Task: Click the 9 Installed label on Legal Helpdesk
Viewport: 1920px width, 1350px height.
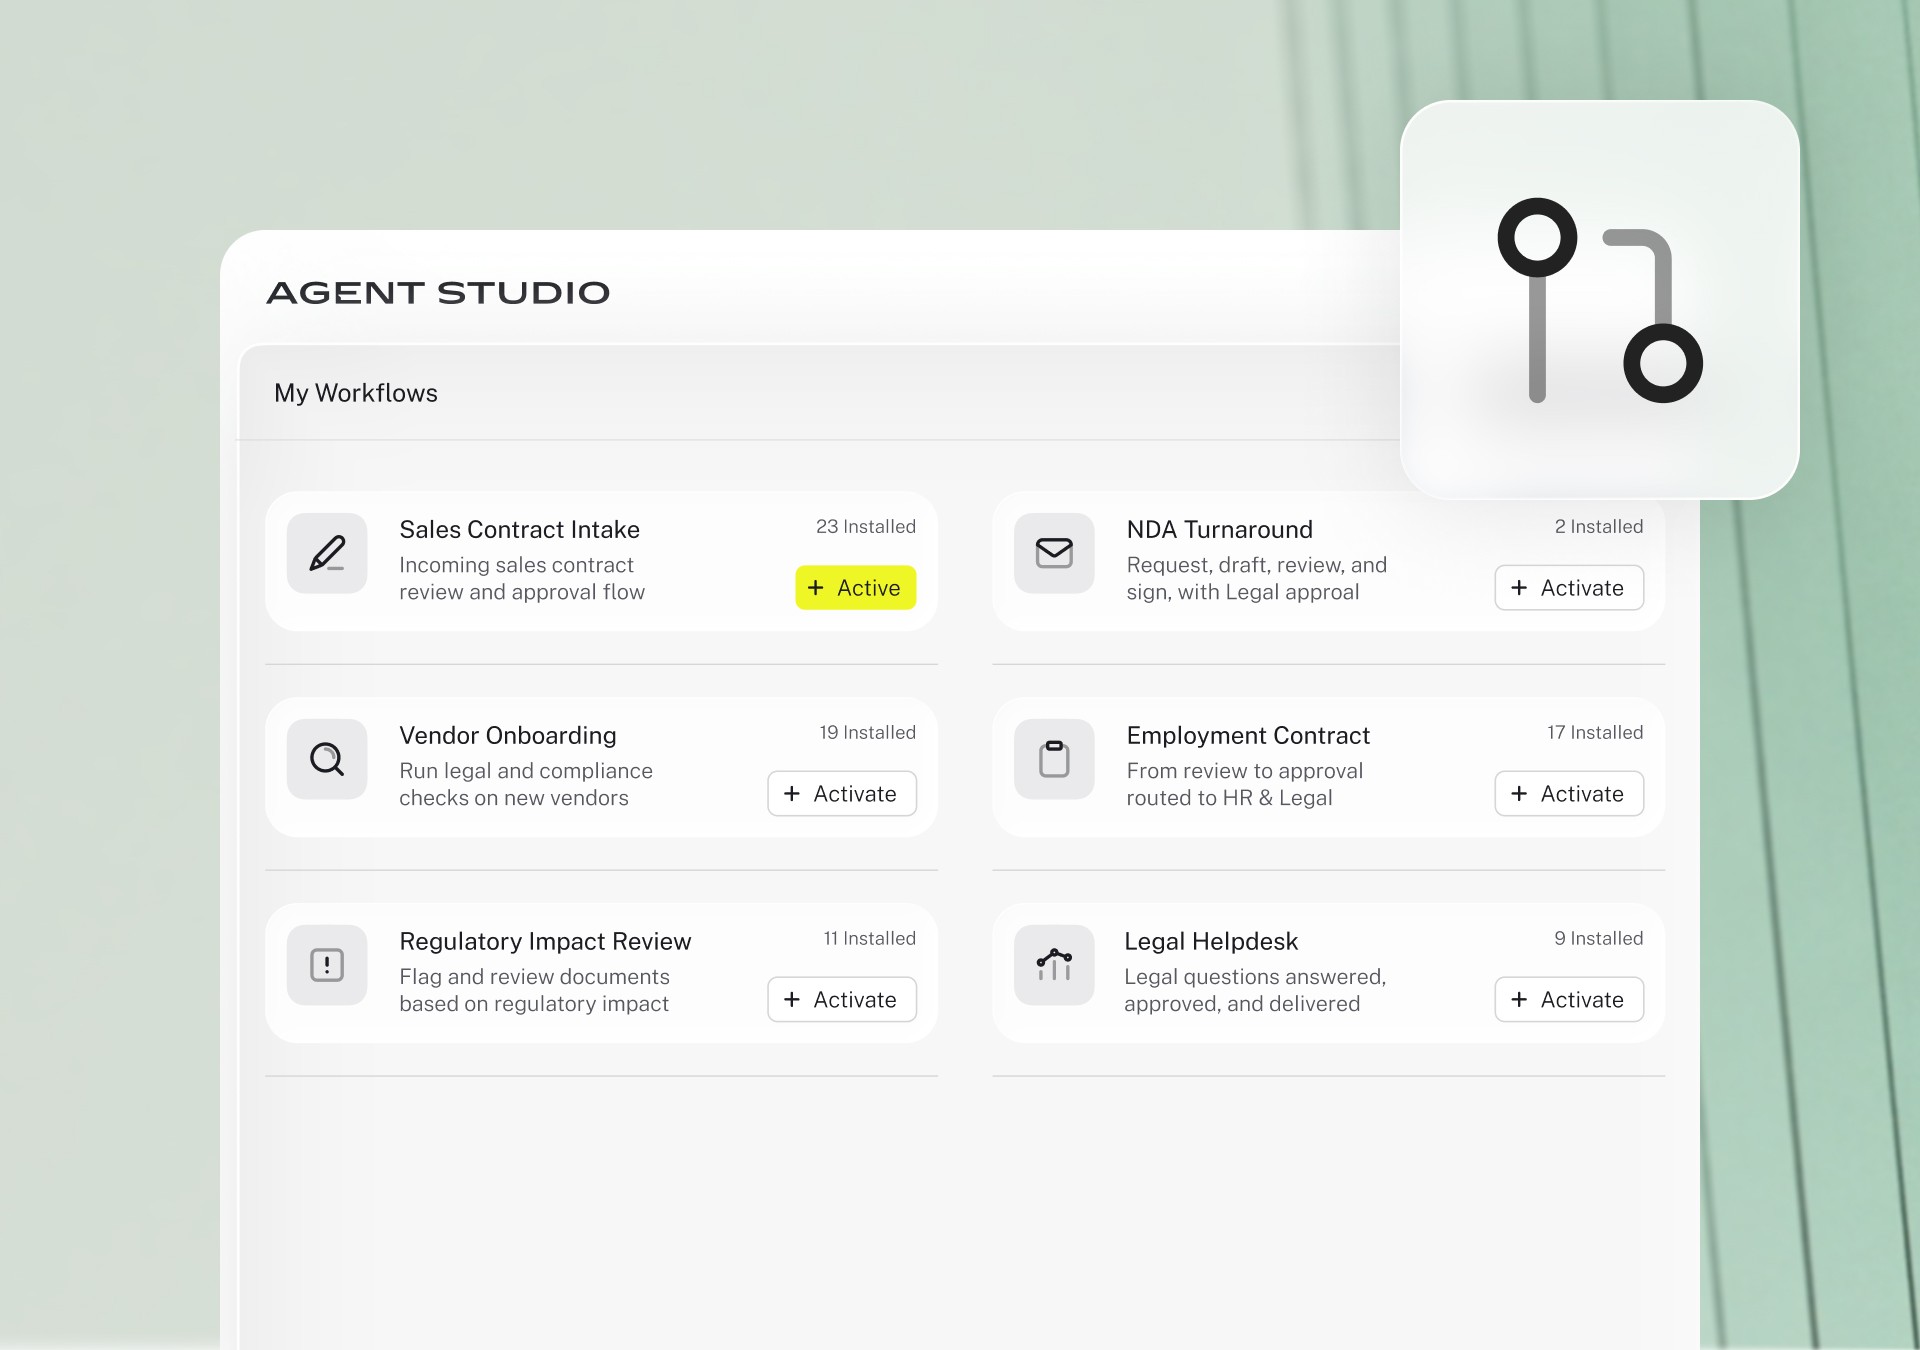Action: click(x=1598, y=938)
